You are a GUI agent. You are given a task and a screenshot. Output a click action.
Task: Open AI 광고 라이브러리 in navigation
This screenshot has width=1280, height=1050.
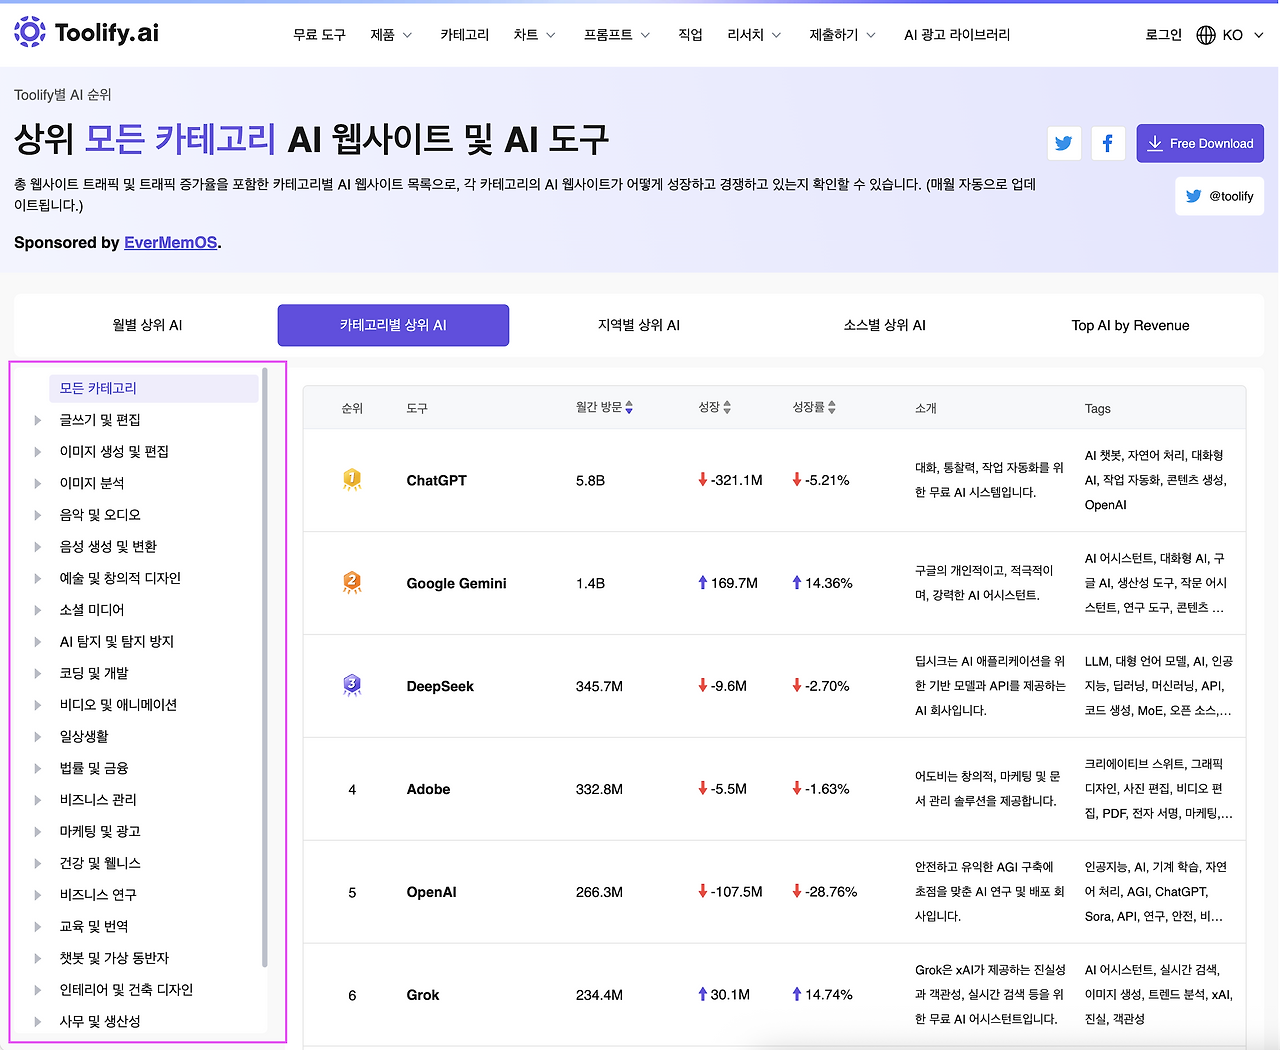(957, 35)
